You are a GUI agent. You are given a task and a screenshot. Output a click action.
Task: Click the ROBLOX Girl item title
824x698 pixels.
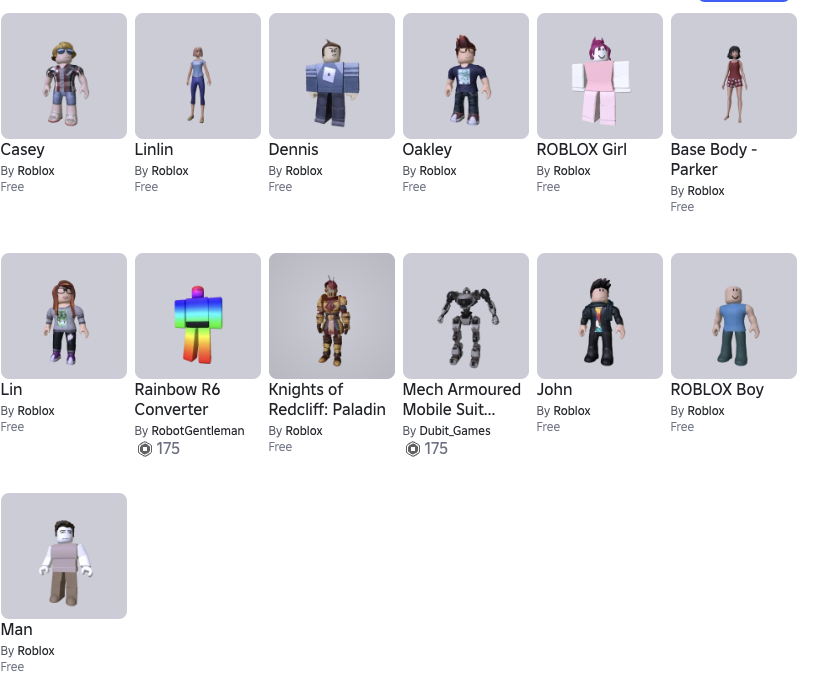(x=582, y=149)
